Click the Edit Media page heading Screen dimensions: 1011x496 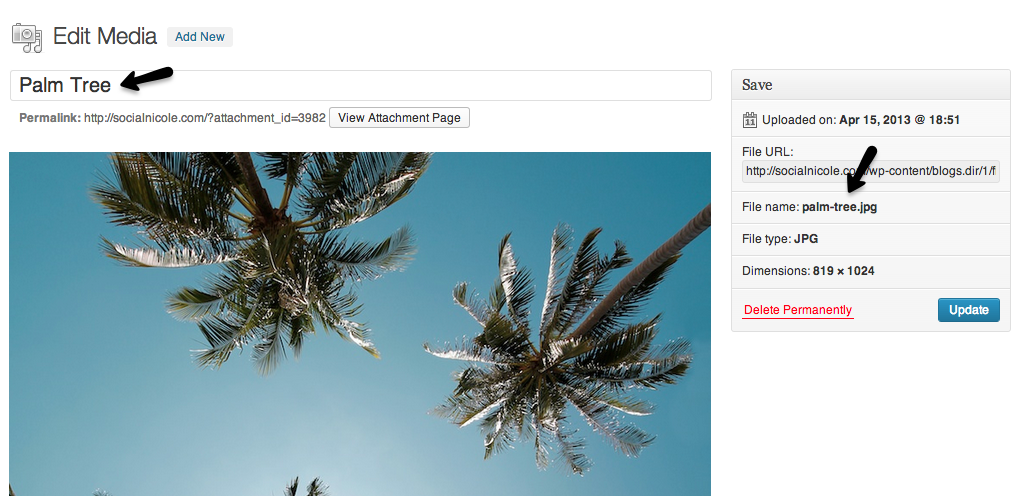[104, 37]
